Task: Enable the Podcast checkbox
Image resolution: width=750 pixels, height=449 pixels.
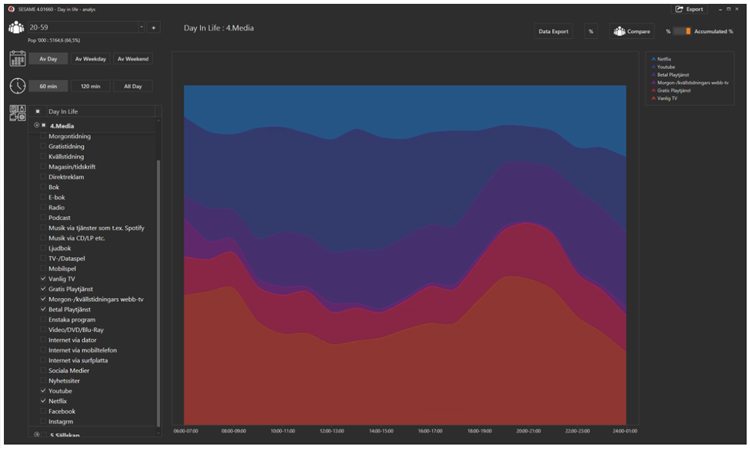Action: point(43,216)
